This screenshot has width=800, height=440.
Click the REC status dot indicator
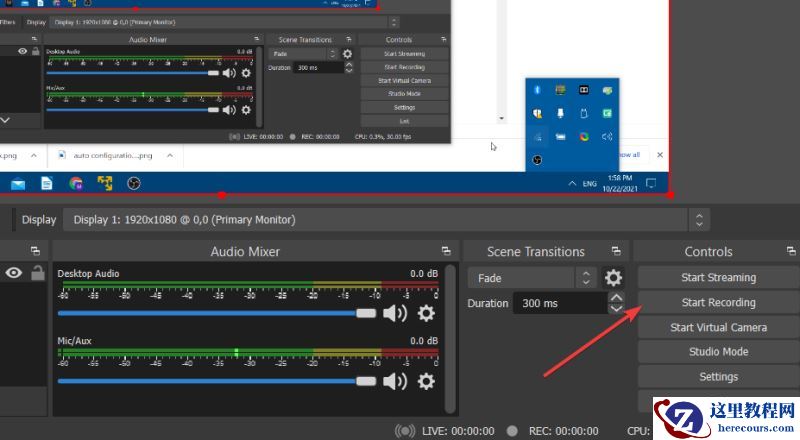(x=512, y=431)
